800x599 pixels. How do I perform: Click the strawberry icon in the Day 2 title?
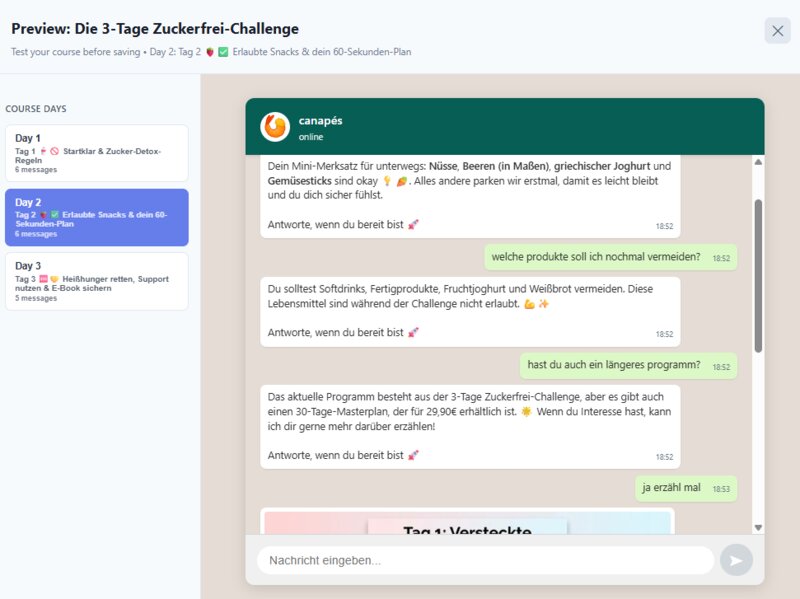point(42,214)
